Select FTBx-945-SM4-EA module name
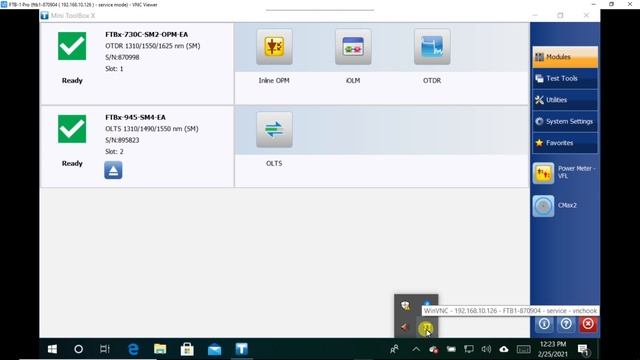This screenshot has height=360, width=640. point(136,118)
